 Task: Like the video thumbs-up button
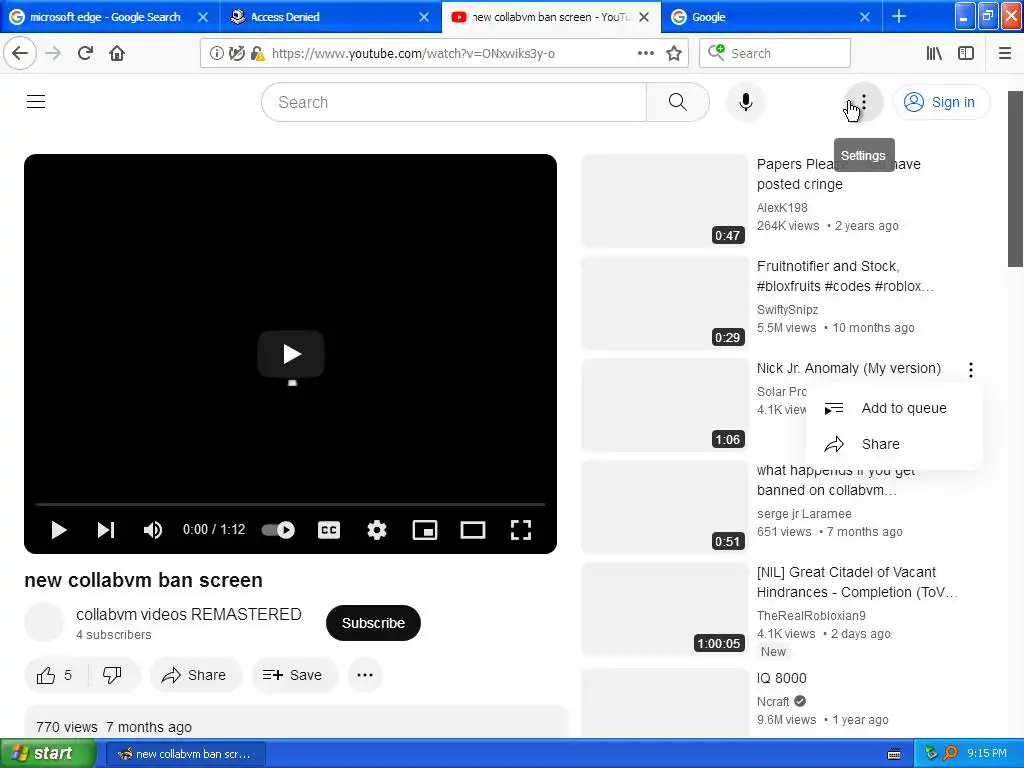click(55, 675)
